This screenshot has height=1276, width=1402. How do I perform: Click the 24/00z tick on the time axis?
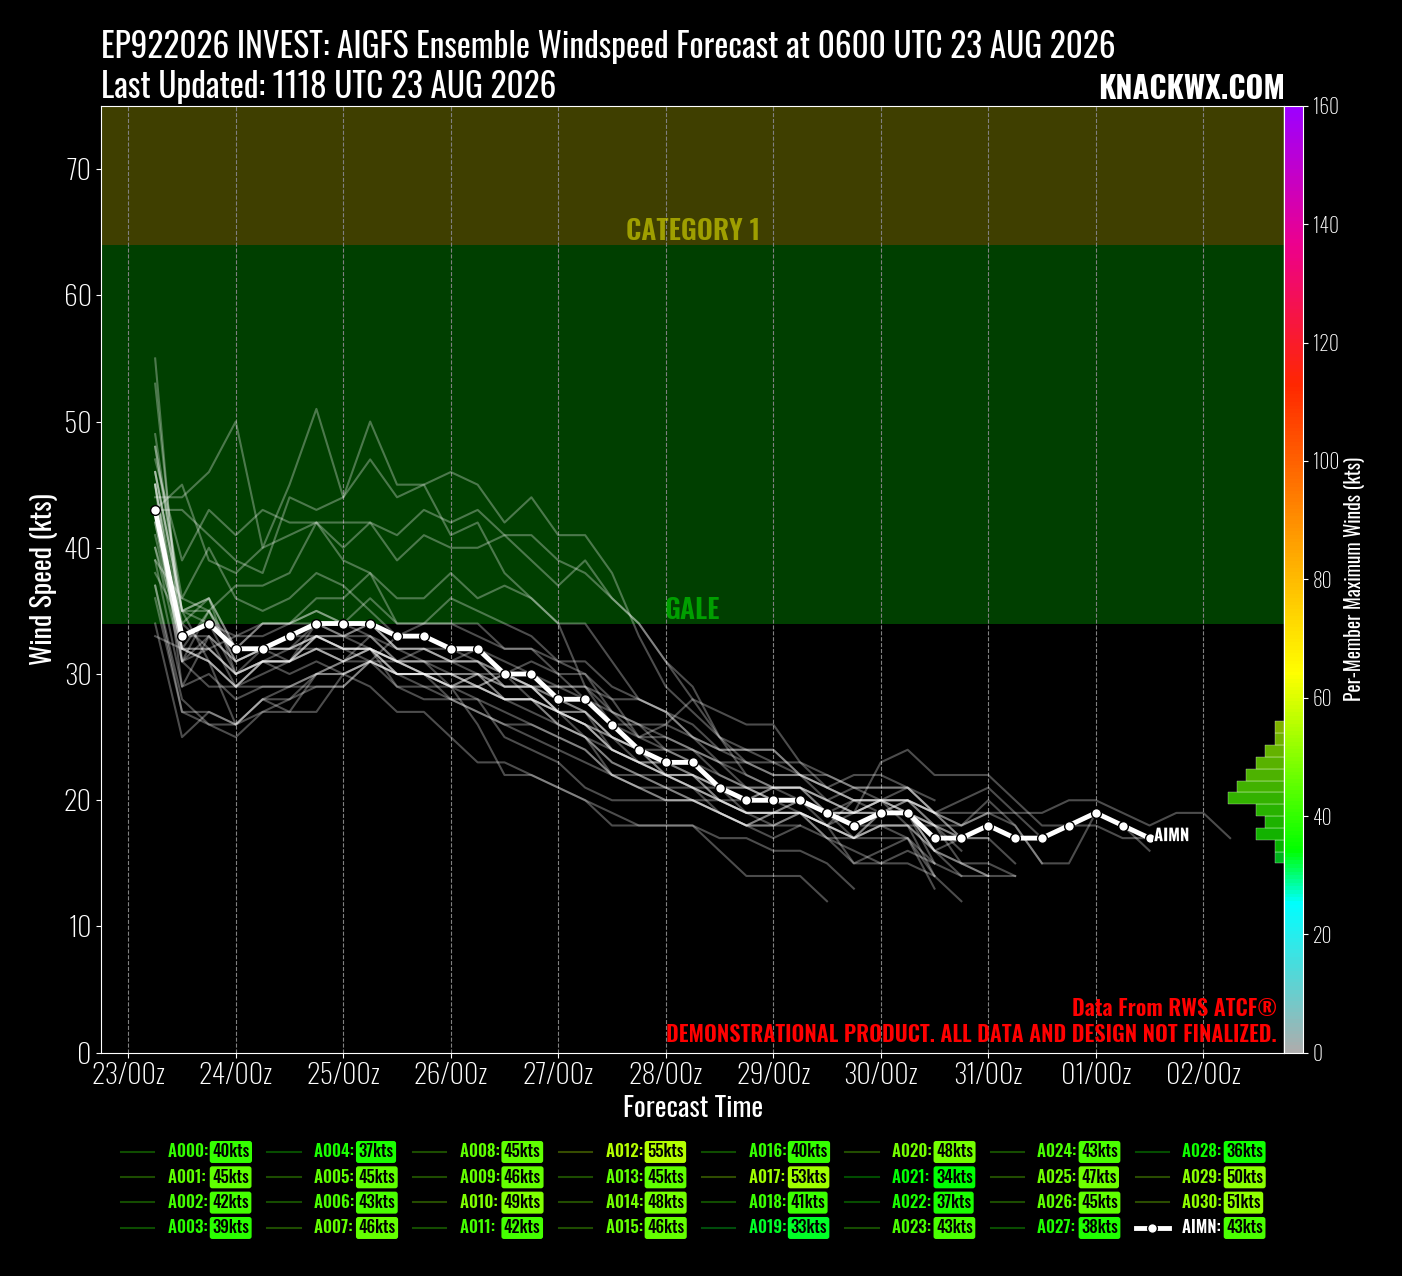(x=236, y=1074)
